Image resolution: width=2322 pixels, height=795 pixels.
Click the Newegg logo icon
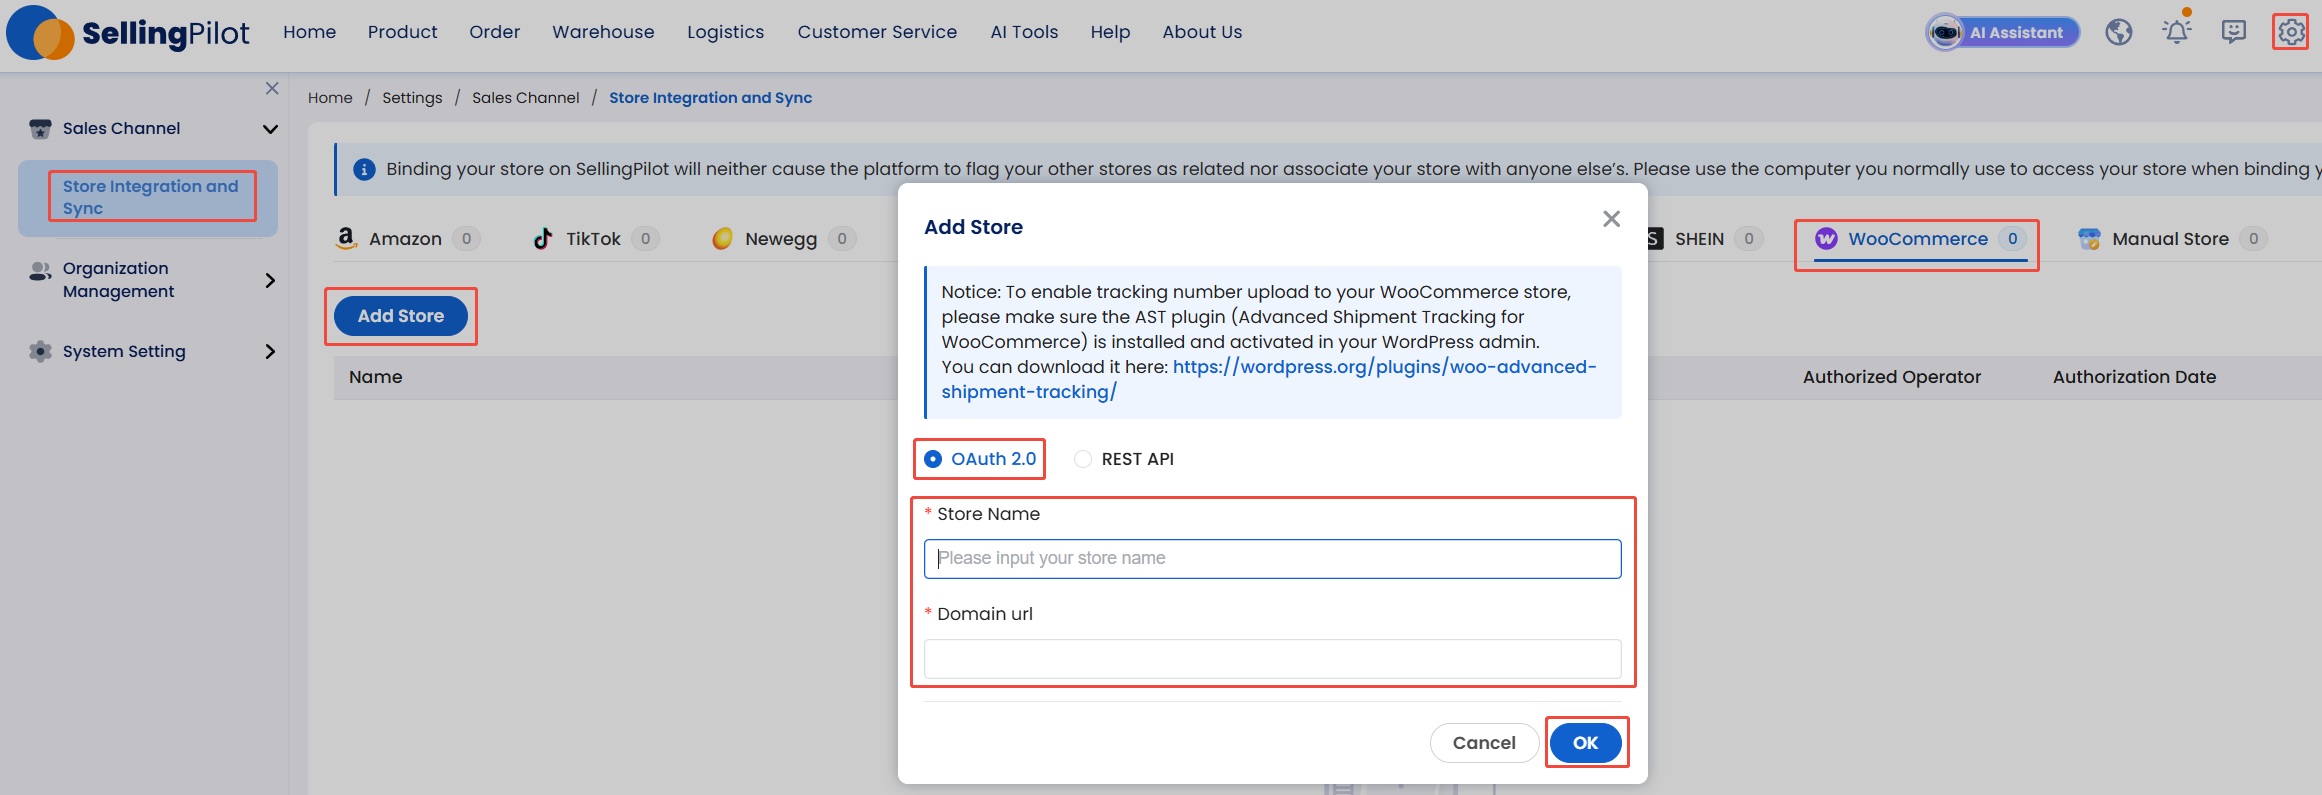pos(722,238)
